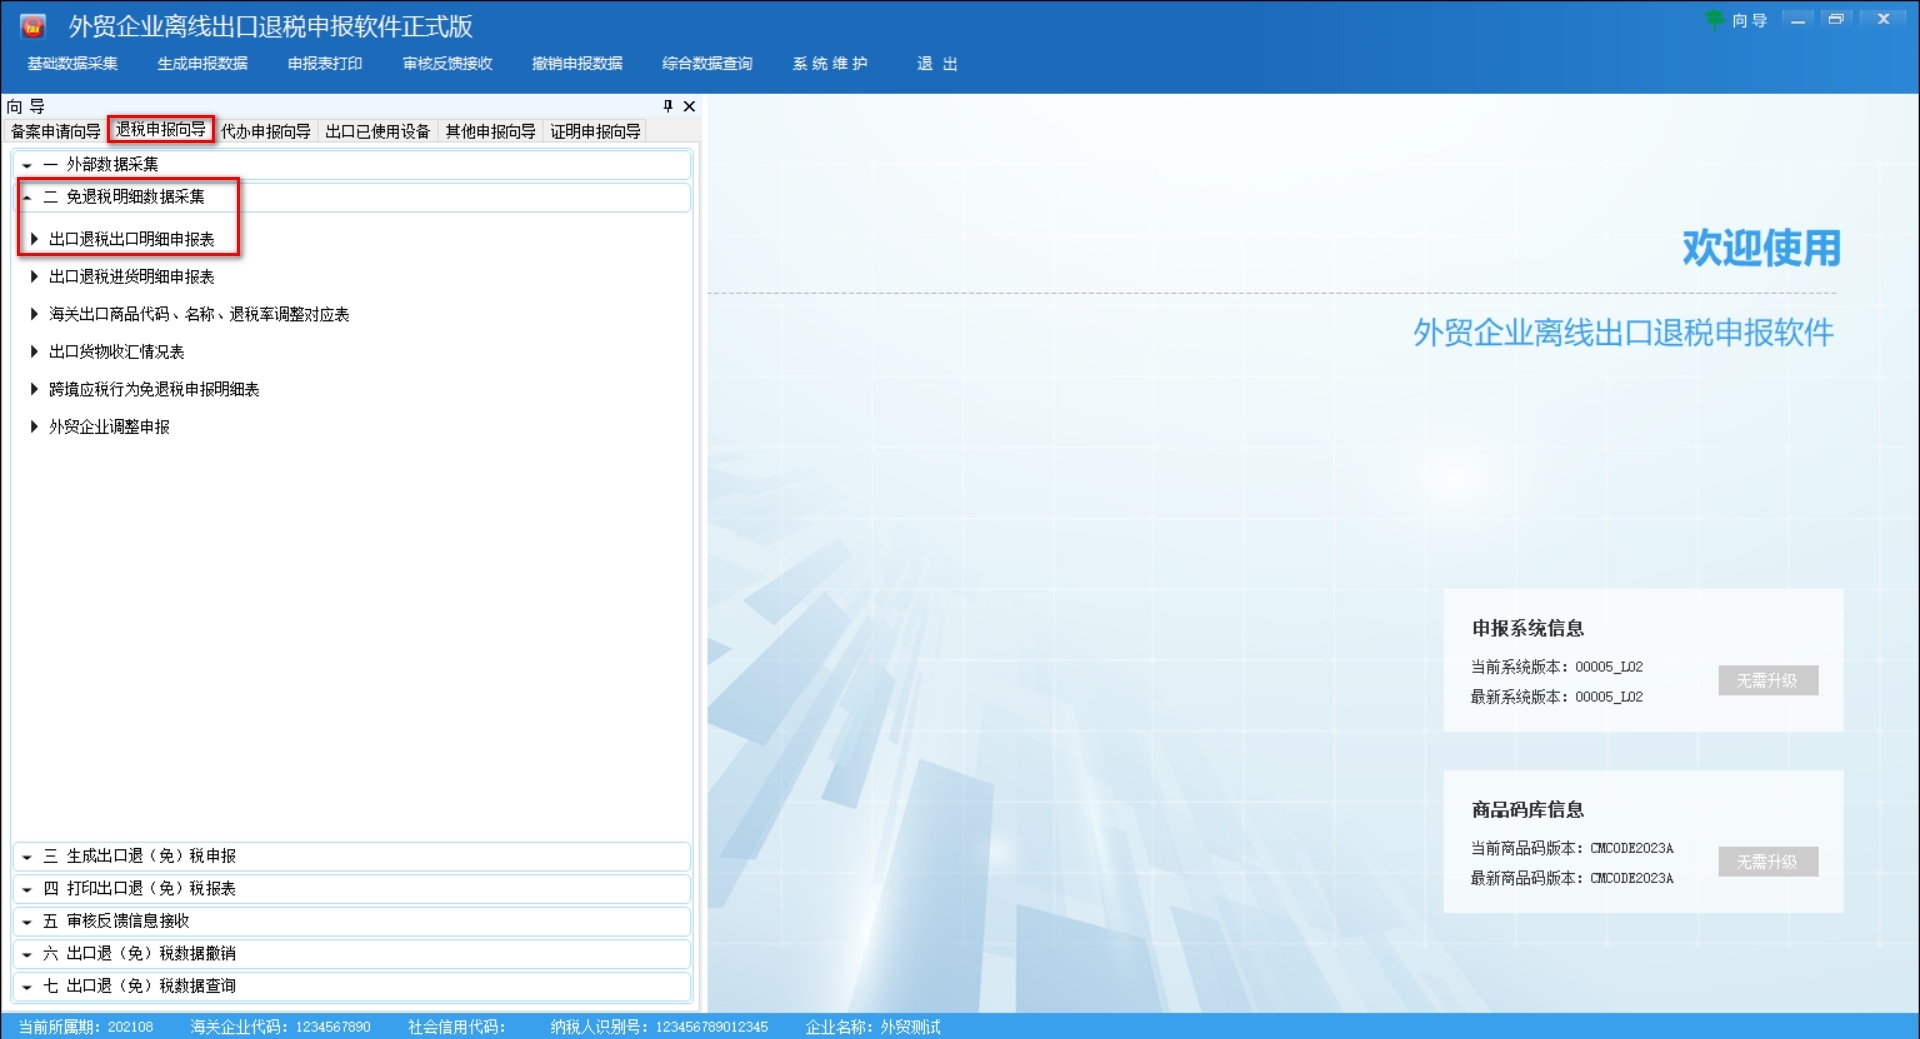Open the 系统维护 menu
The width and height of the screenshot is (1920, 1039).
(x=829, y=63)
